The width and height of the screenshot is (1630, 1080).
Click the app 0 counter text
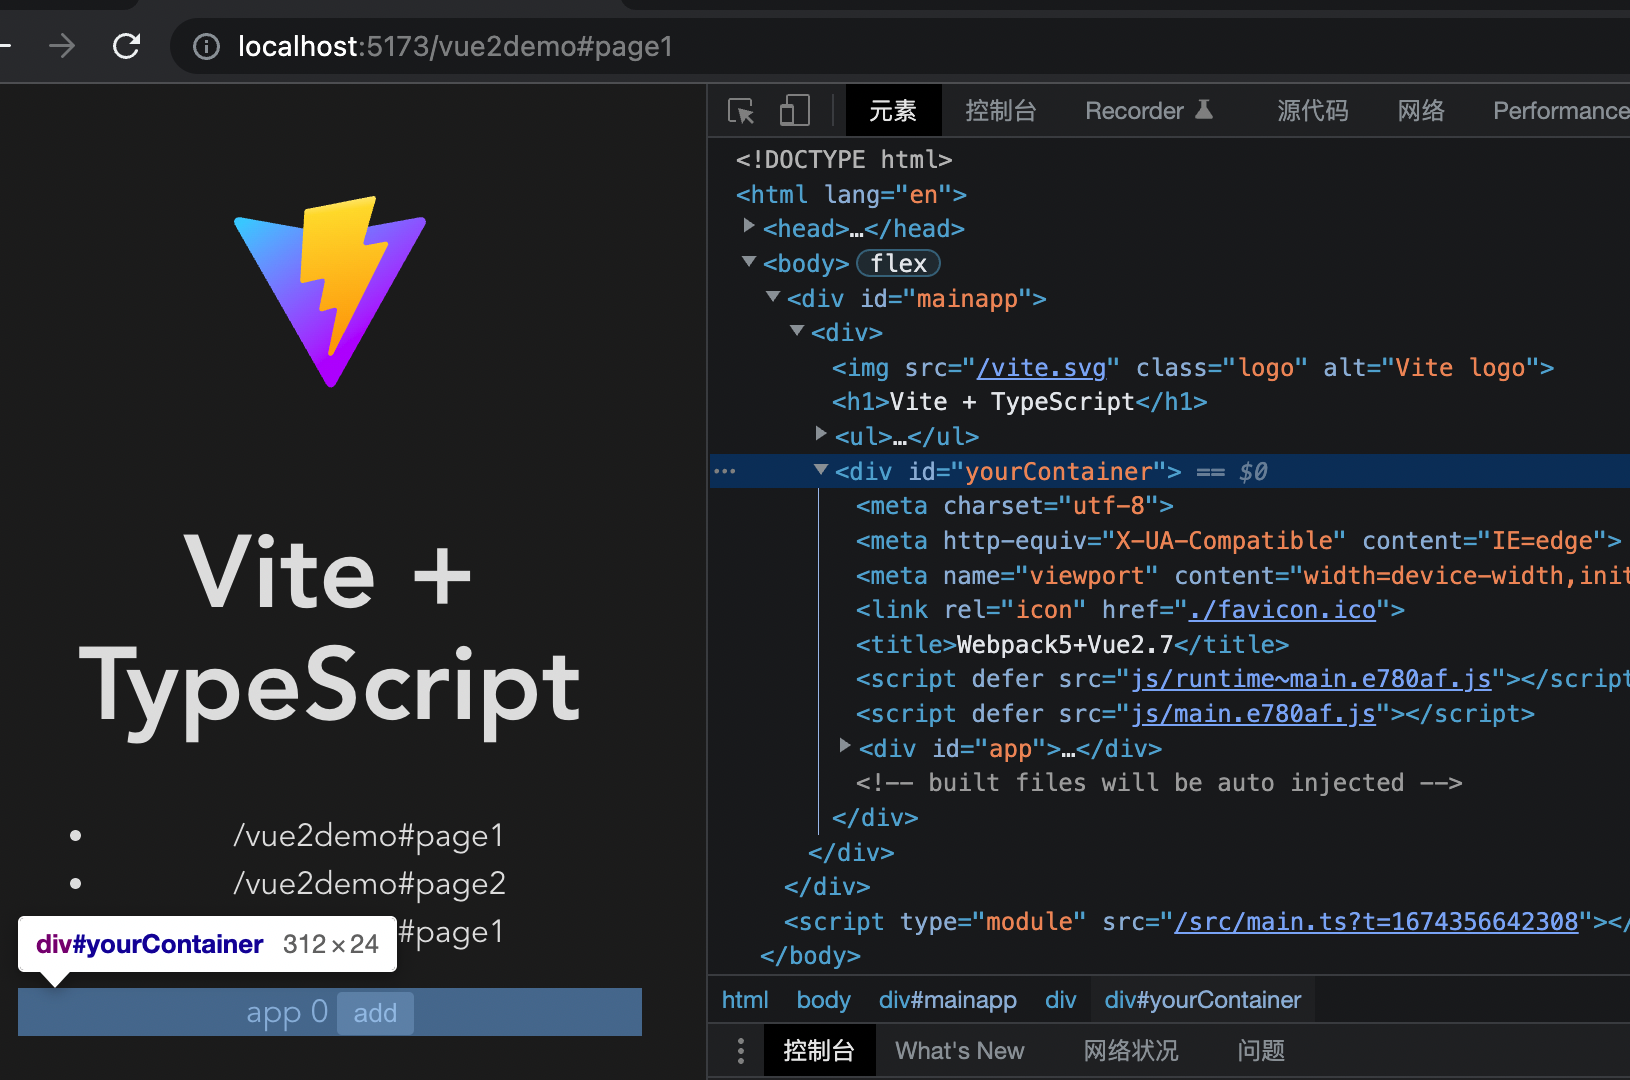point(287,1012)
